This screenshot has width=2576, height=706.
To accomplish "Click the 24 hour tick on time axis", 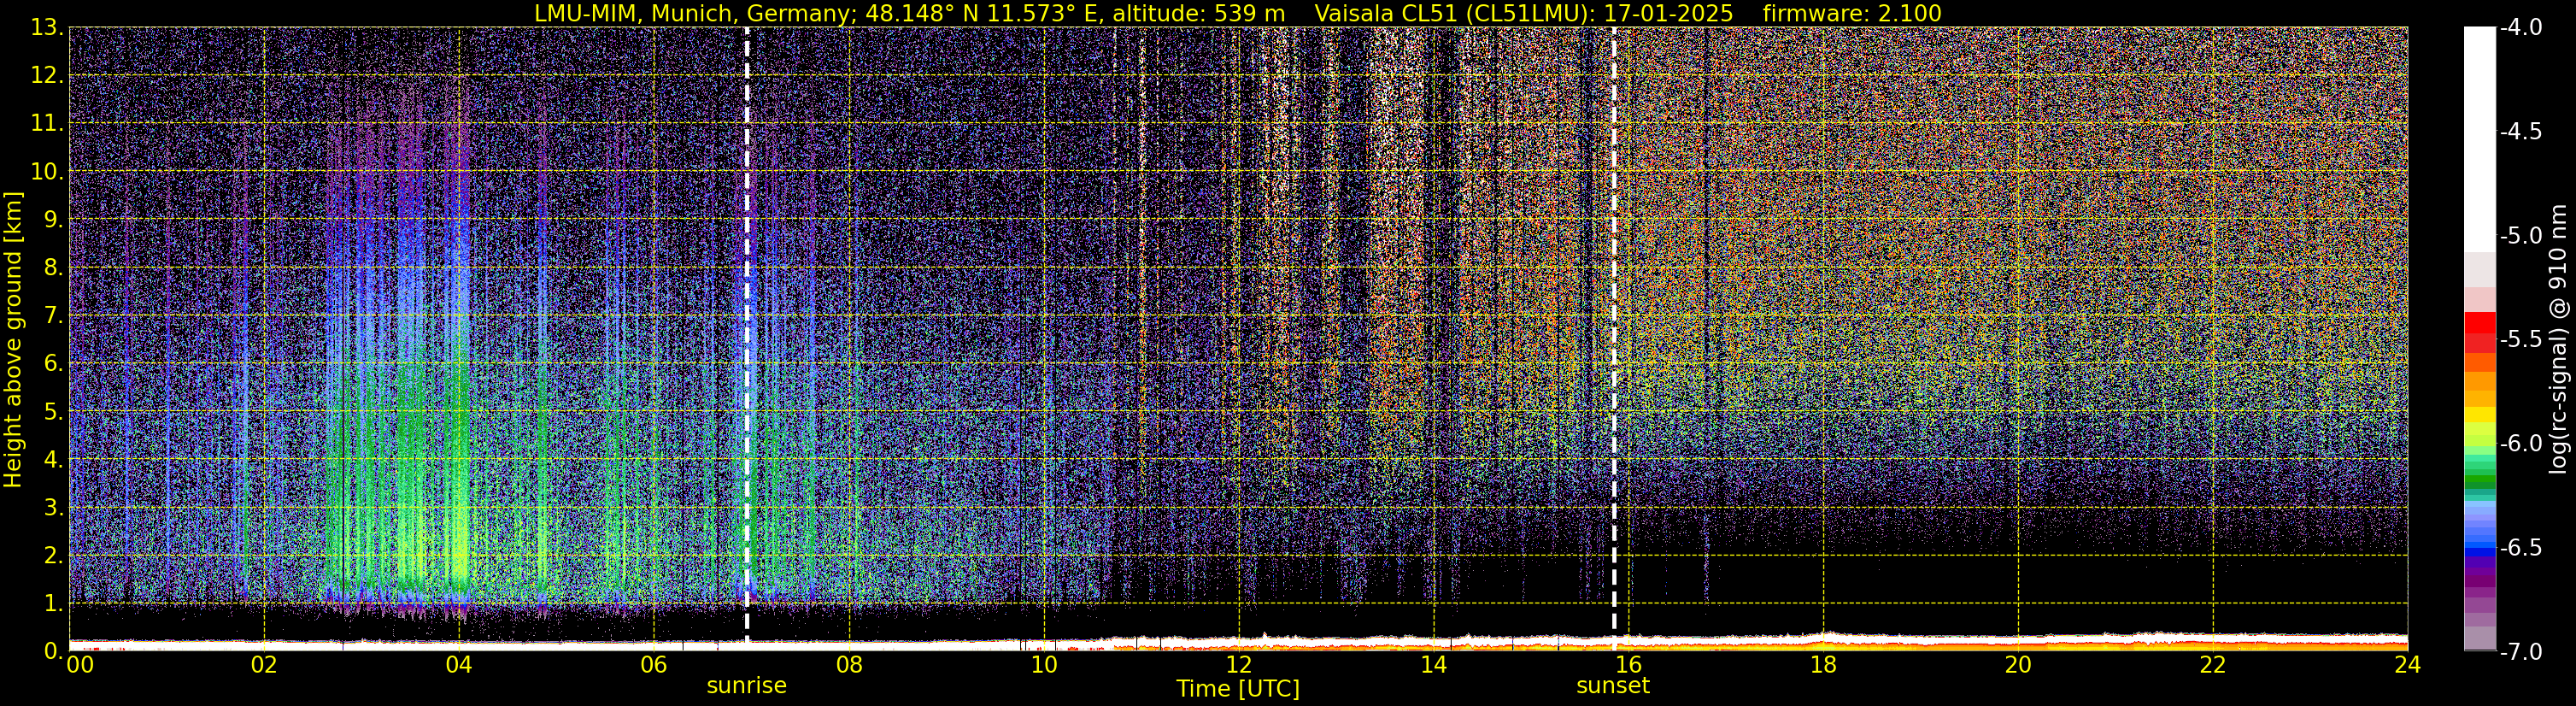I will click(x=2407, y=665).
